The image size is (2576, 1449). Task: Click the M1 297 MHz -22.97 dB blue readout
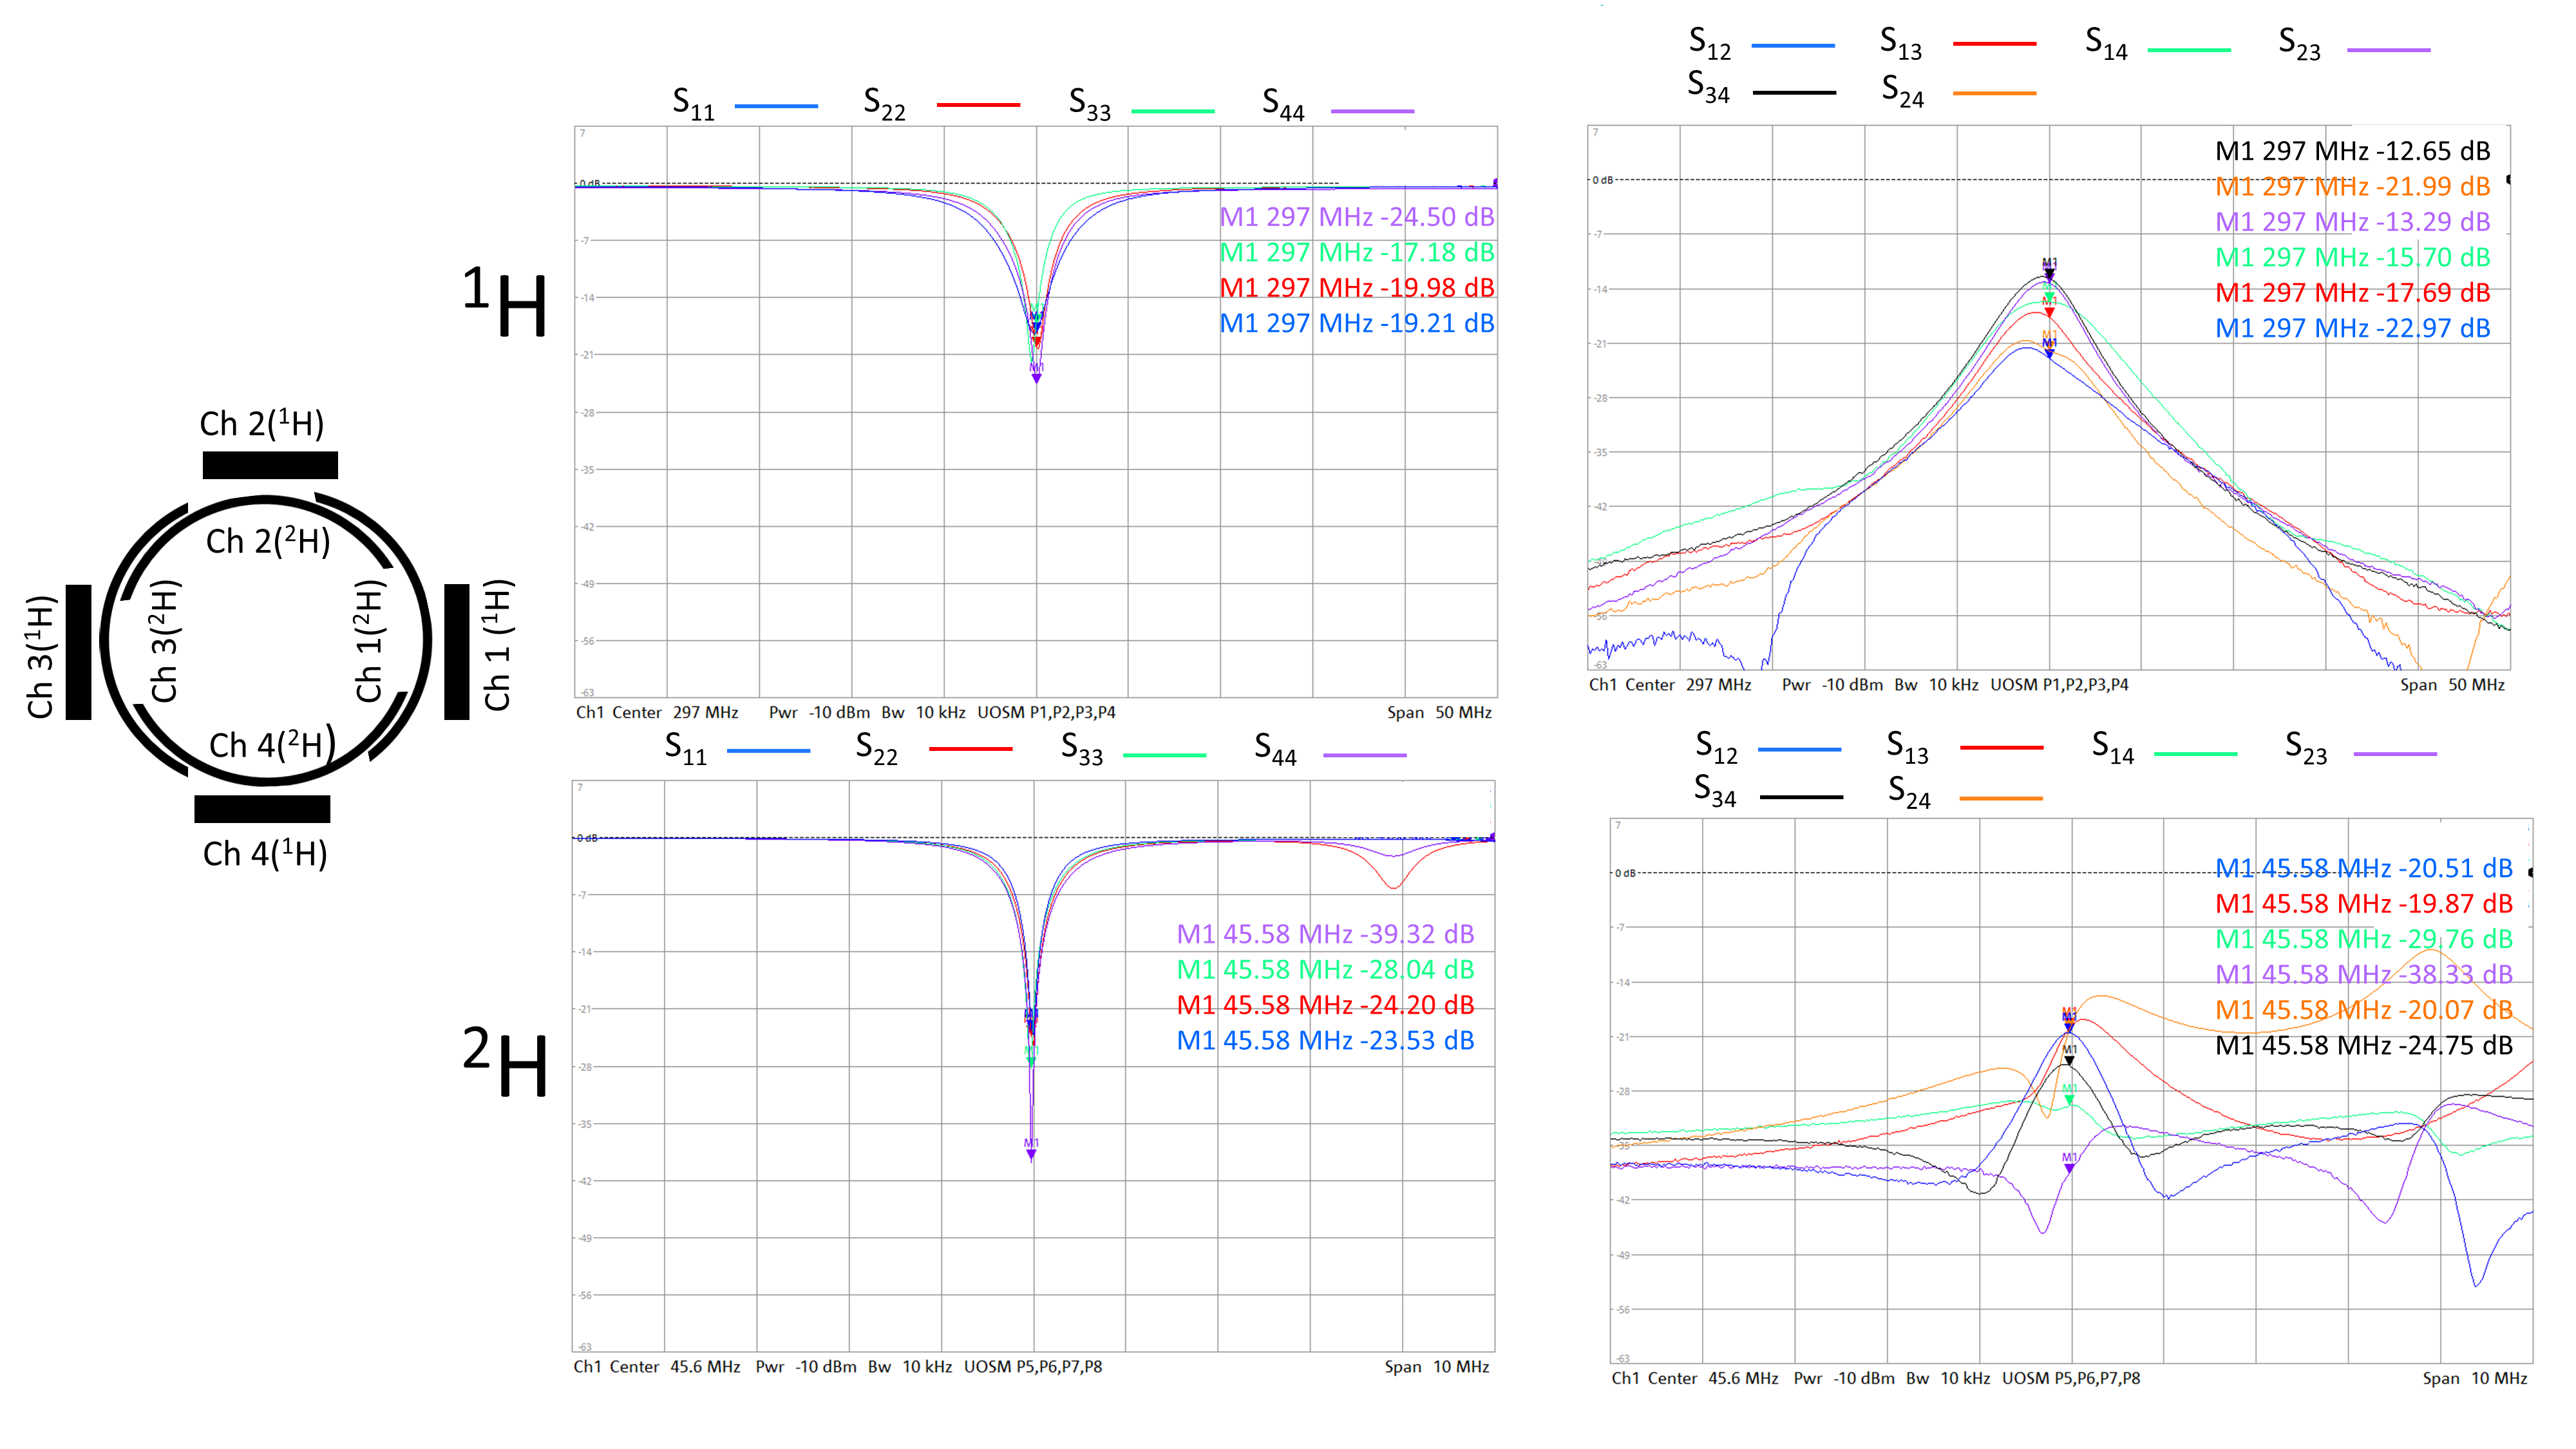click(2352, 328)
